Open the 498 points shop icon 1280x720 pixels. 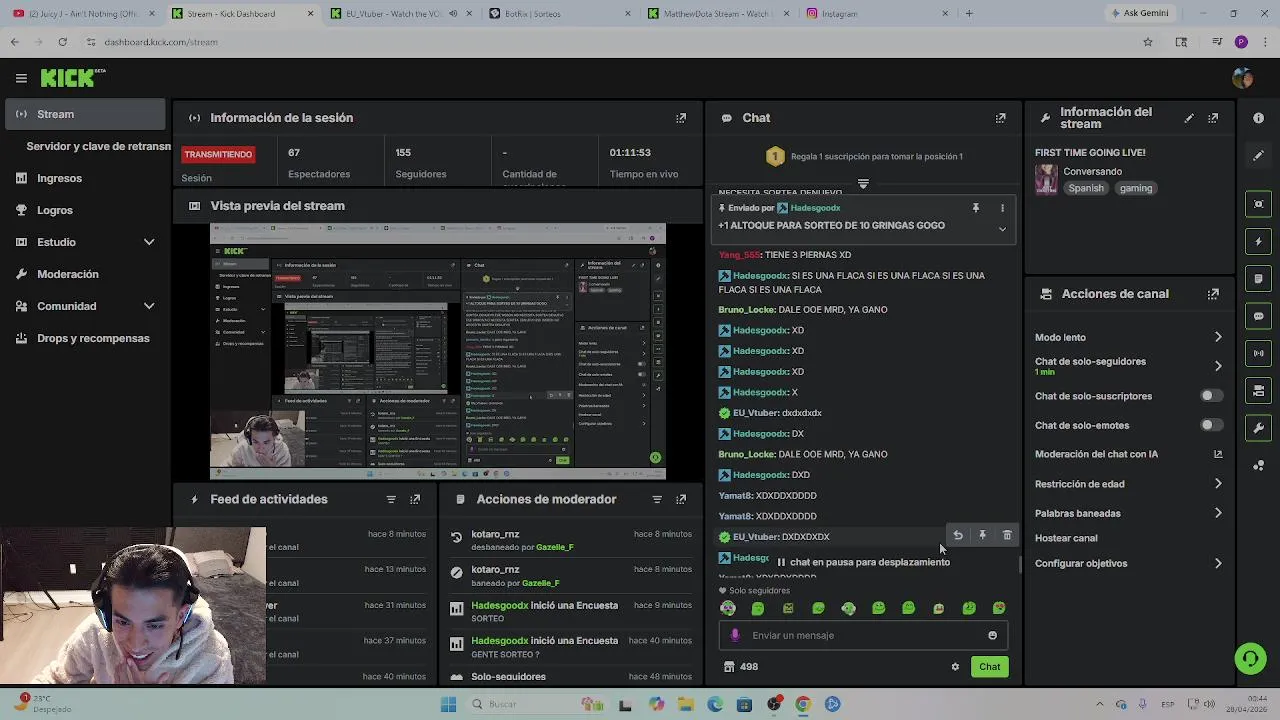(729, 667)
